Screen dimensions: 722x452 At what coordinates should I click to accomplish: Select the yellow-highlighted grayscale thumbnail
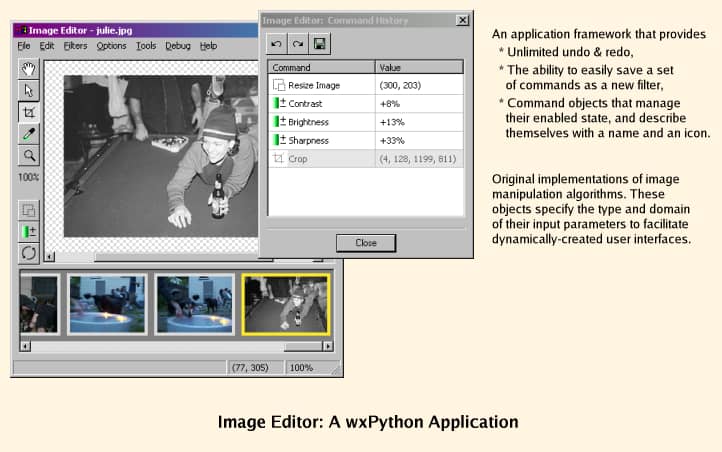[x=286, y=304]
